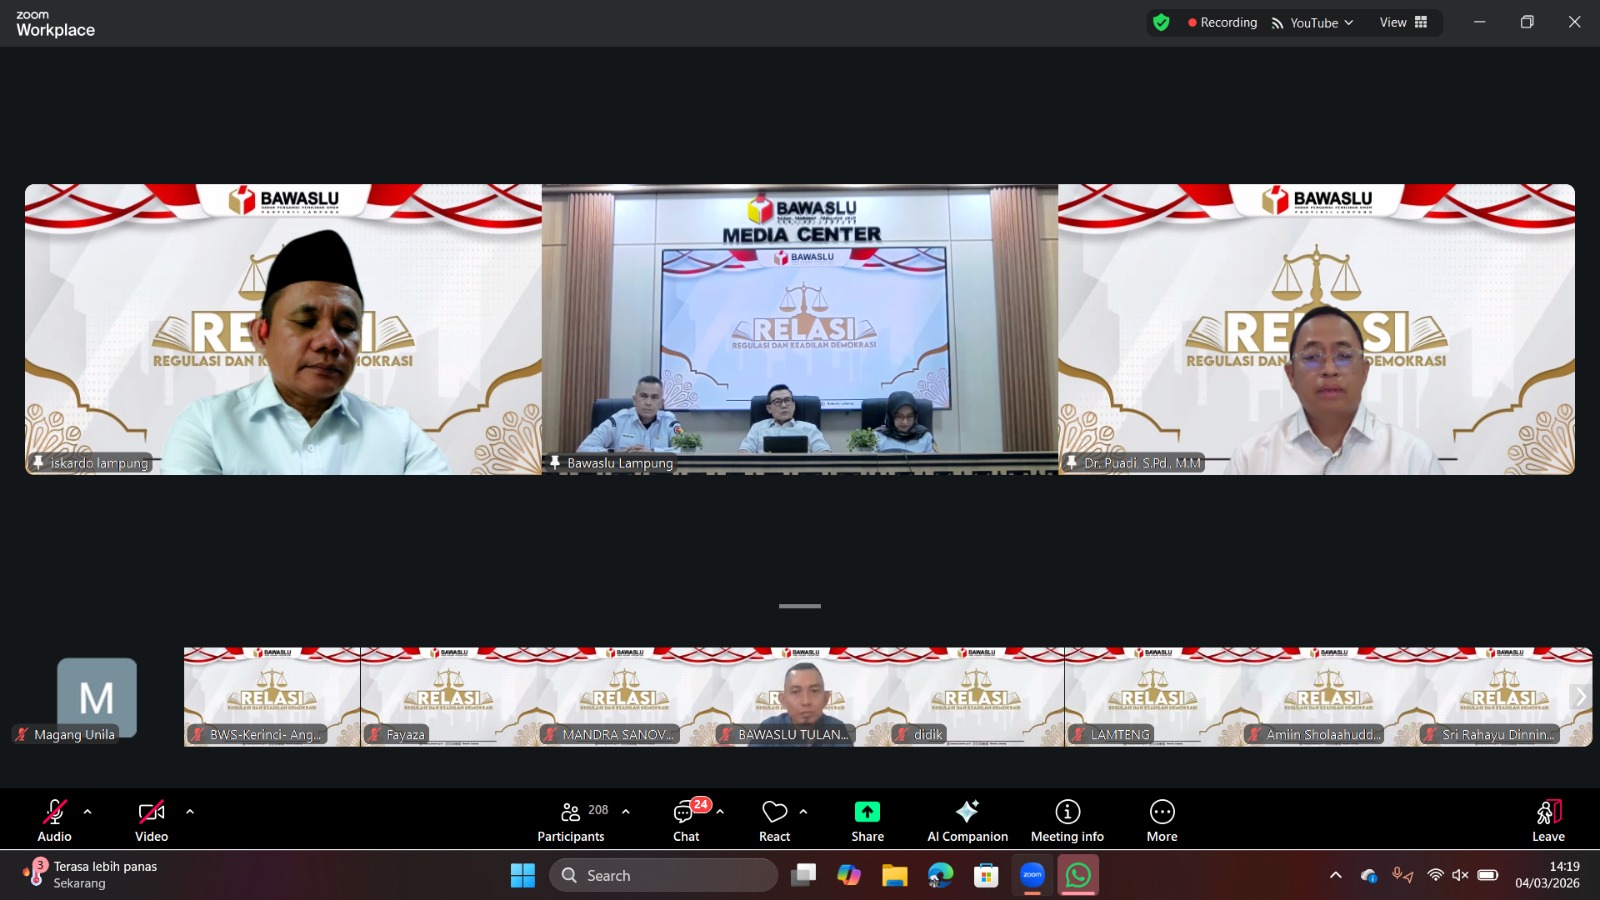1600x900 pixels.
Task: Open the View layout menu
Action: coord(1404,23)
